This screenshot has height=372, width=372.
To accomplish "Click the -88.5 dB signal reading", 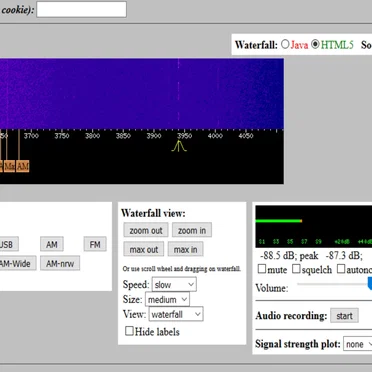I will point(278,256).
